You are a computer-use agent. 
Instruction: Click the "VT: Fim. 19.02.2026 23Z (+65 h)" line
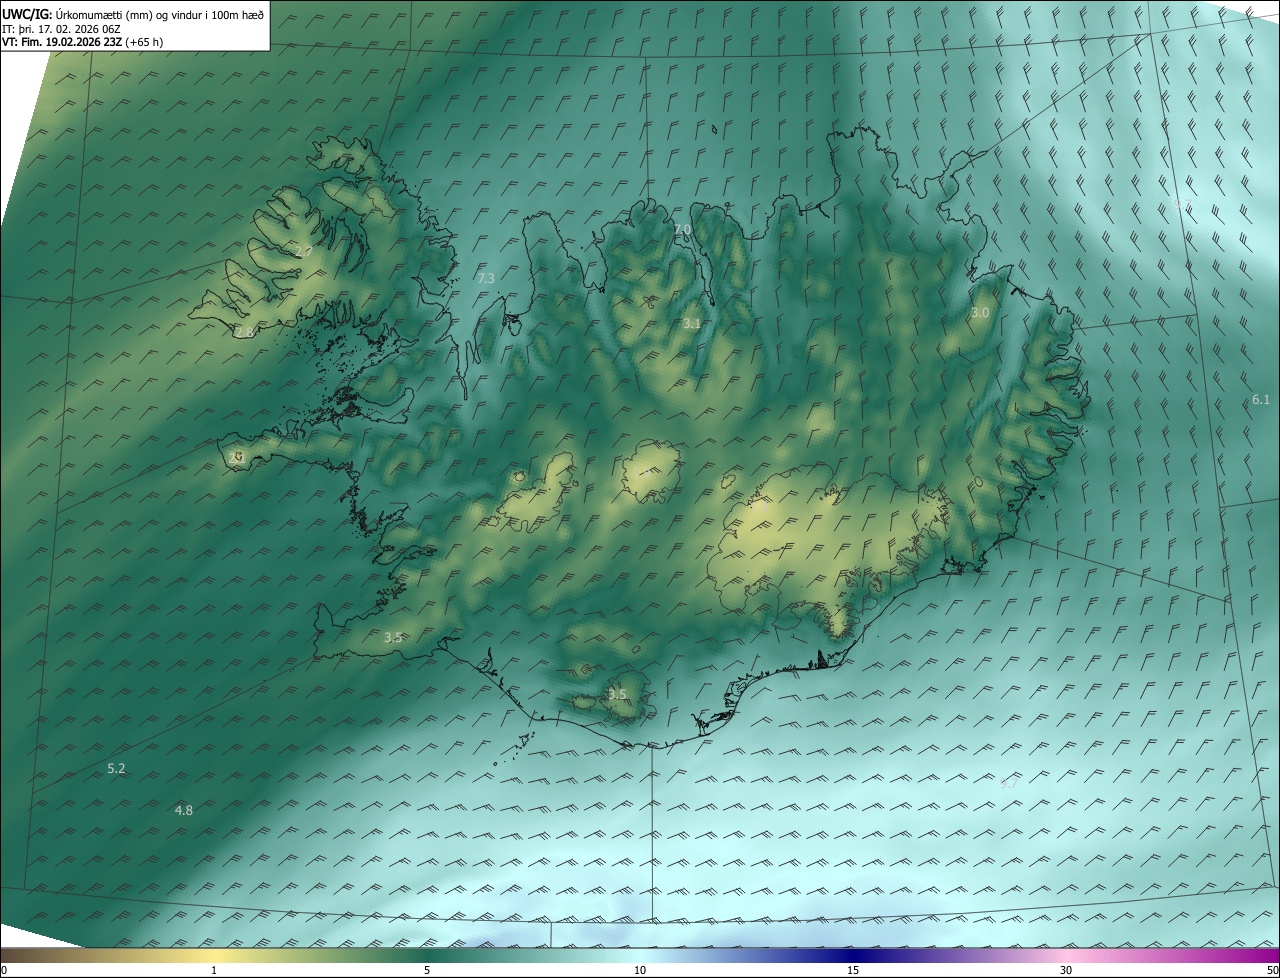(82, 42)
